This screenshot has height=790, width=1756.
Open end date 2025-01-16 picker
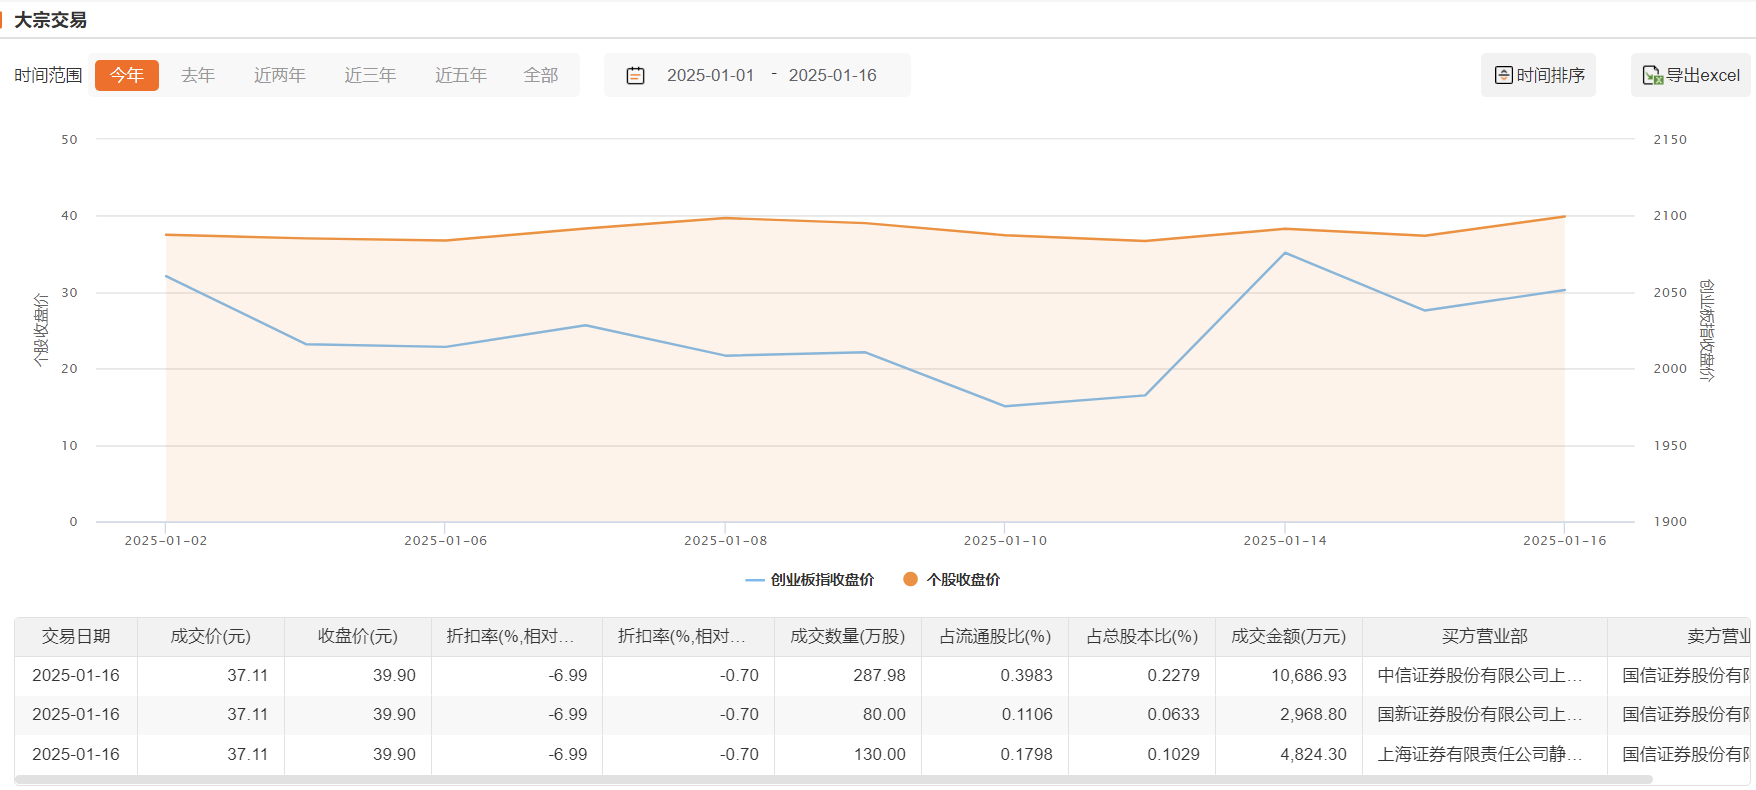832,76
